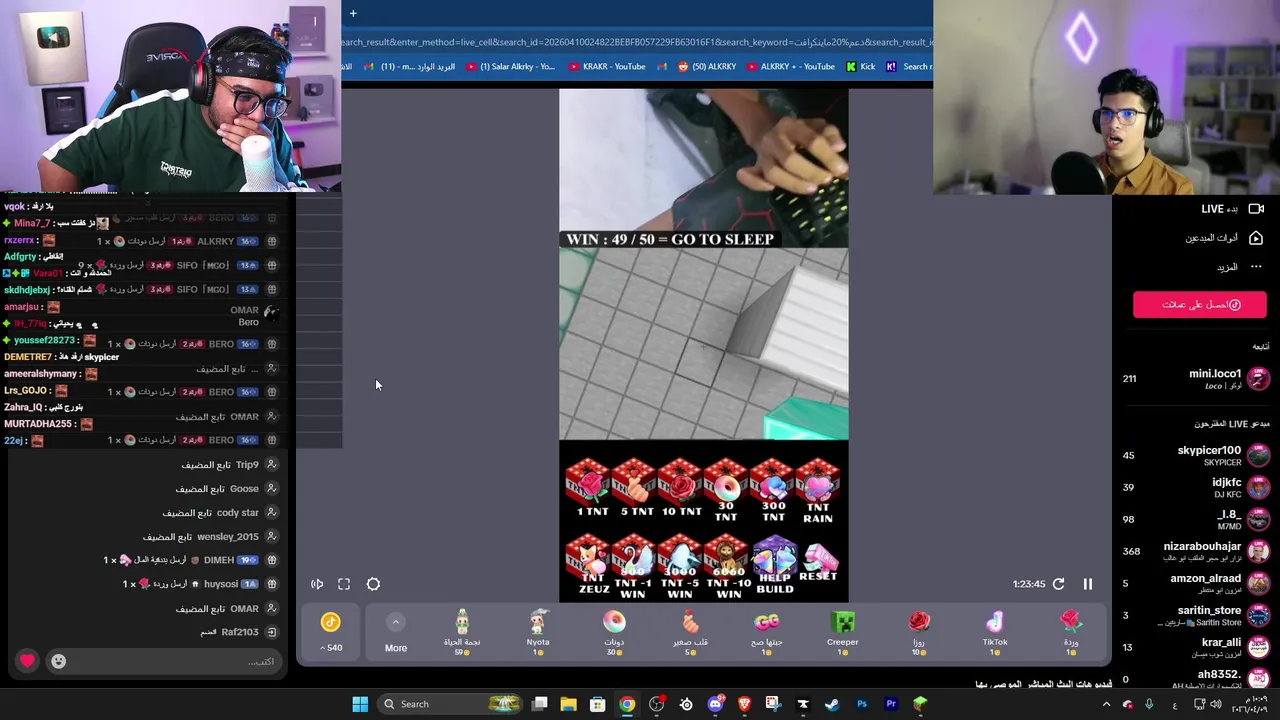
Task: Select the browser address bar URL
Action: pyautogui.click(x=637, y=42)
